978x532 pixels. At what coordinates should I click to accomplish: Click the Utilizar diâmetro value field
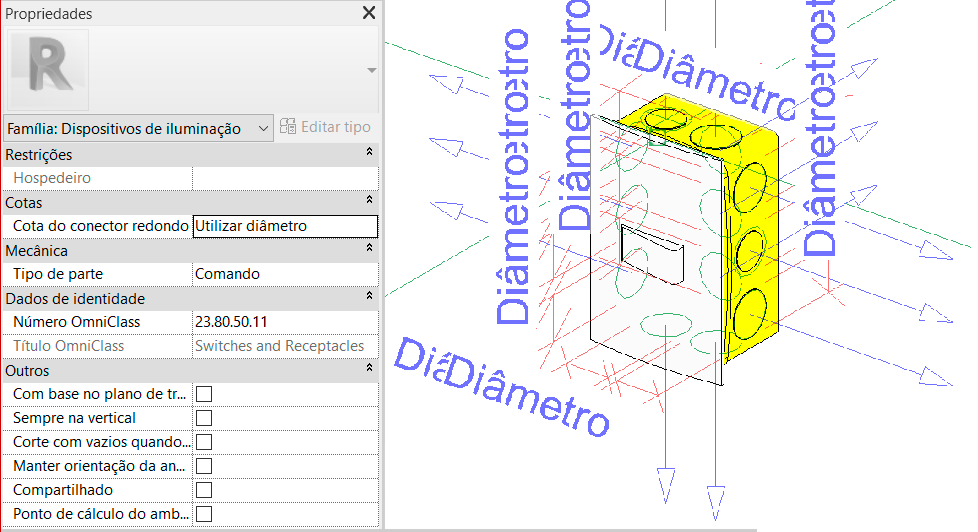[x=285, y=226]
